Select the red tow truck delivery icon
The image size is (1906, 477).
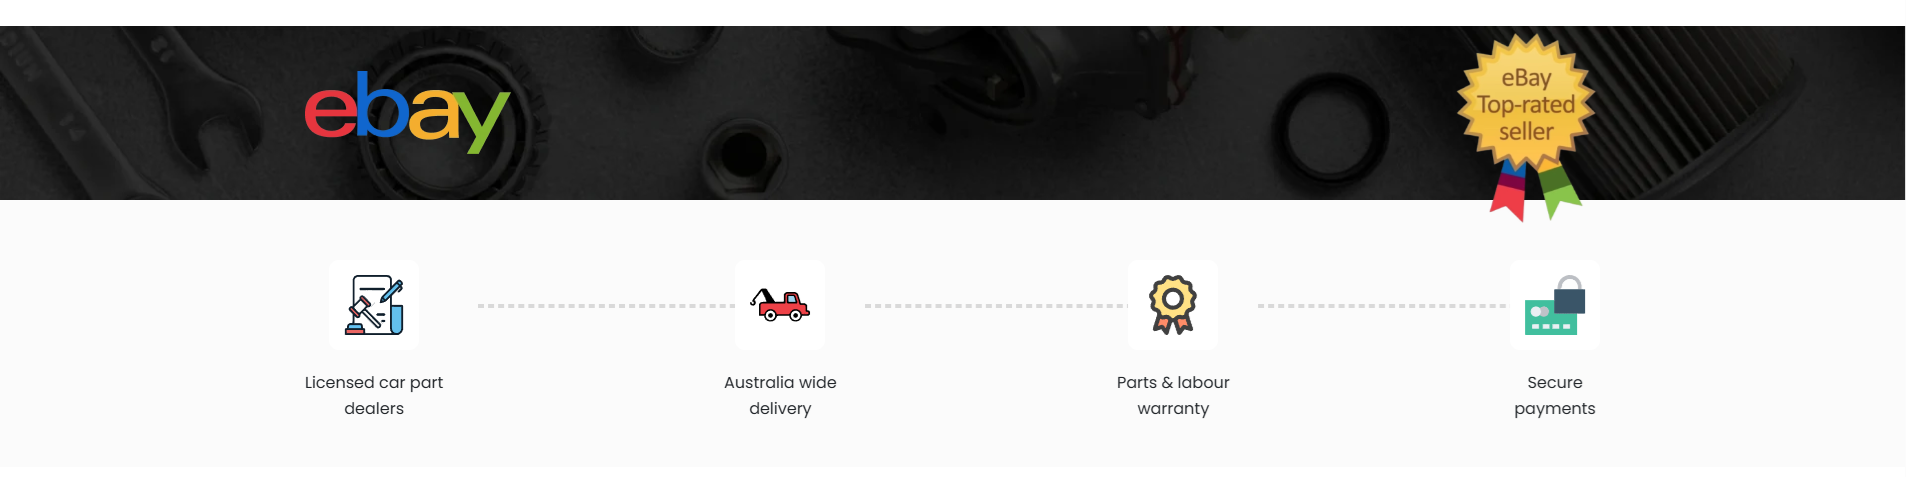point(780,305)
